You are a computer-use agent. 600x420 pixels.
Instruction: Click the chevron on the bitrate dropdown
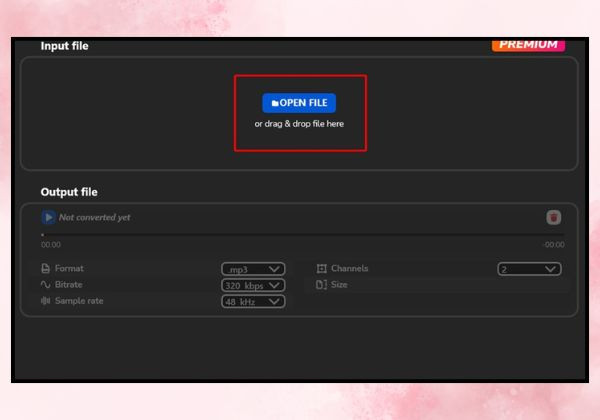[274, 285]
